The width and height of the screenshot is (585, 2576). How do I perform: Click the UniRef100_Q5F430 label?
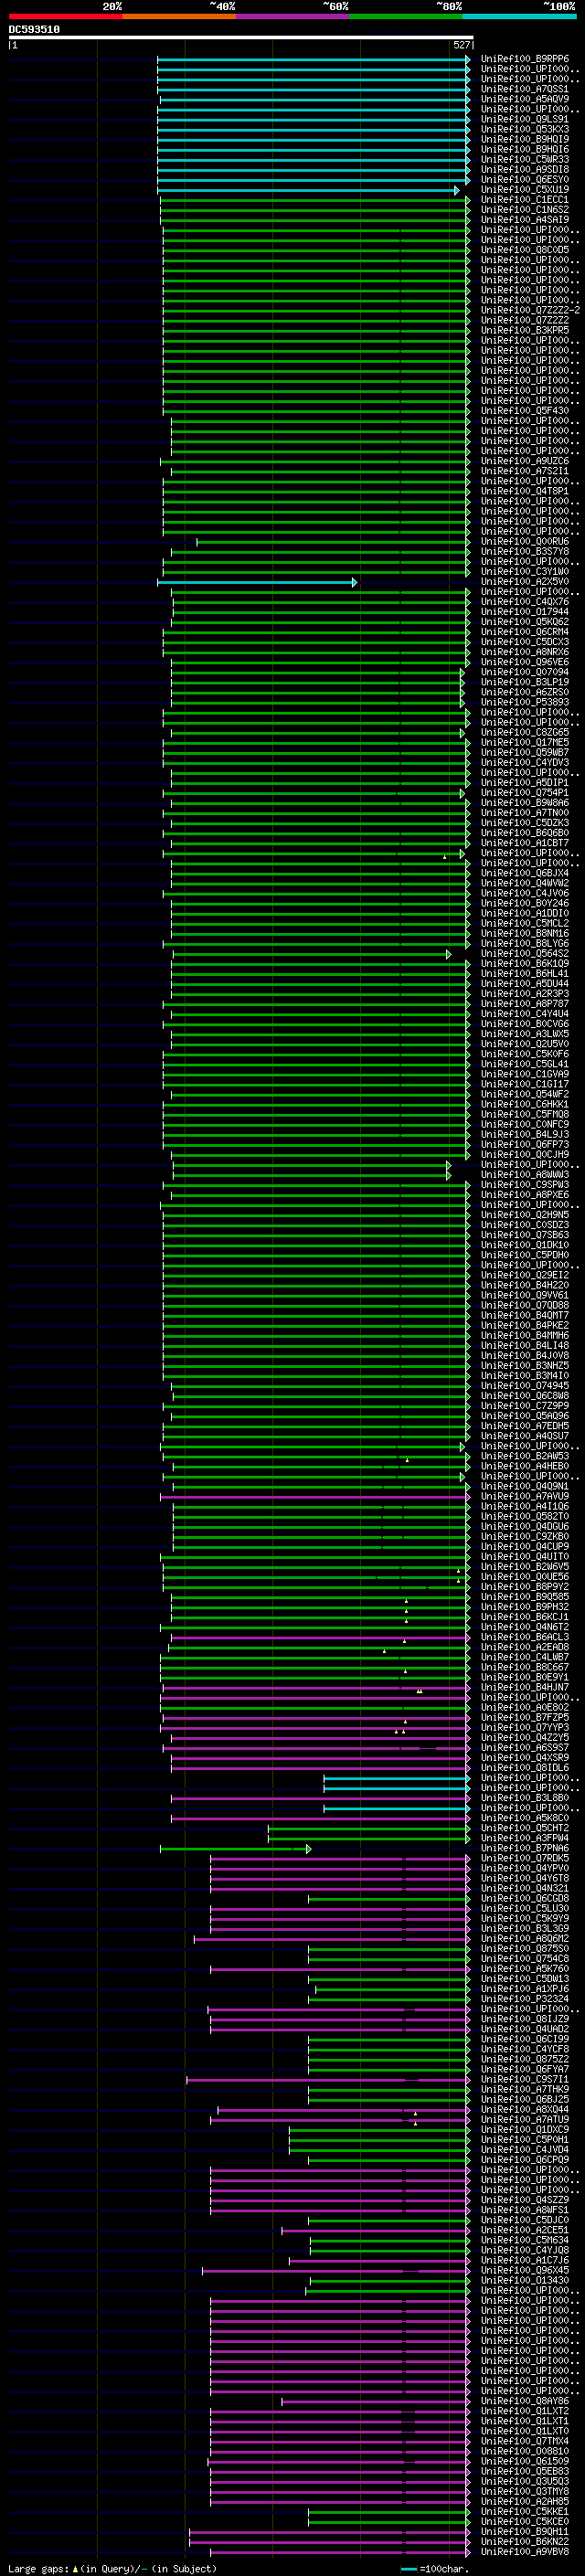[525, 410]
